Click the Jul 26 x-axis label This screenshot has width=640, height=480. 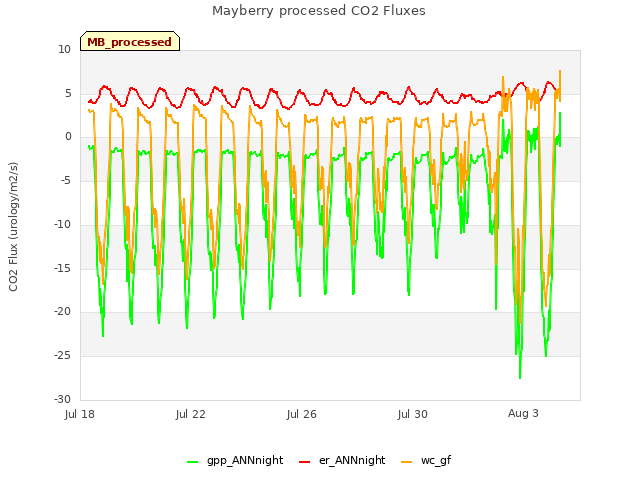tap(302, 414)
